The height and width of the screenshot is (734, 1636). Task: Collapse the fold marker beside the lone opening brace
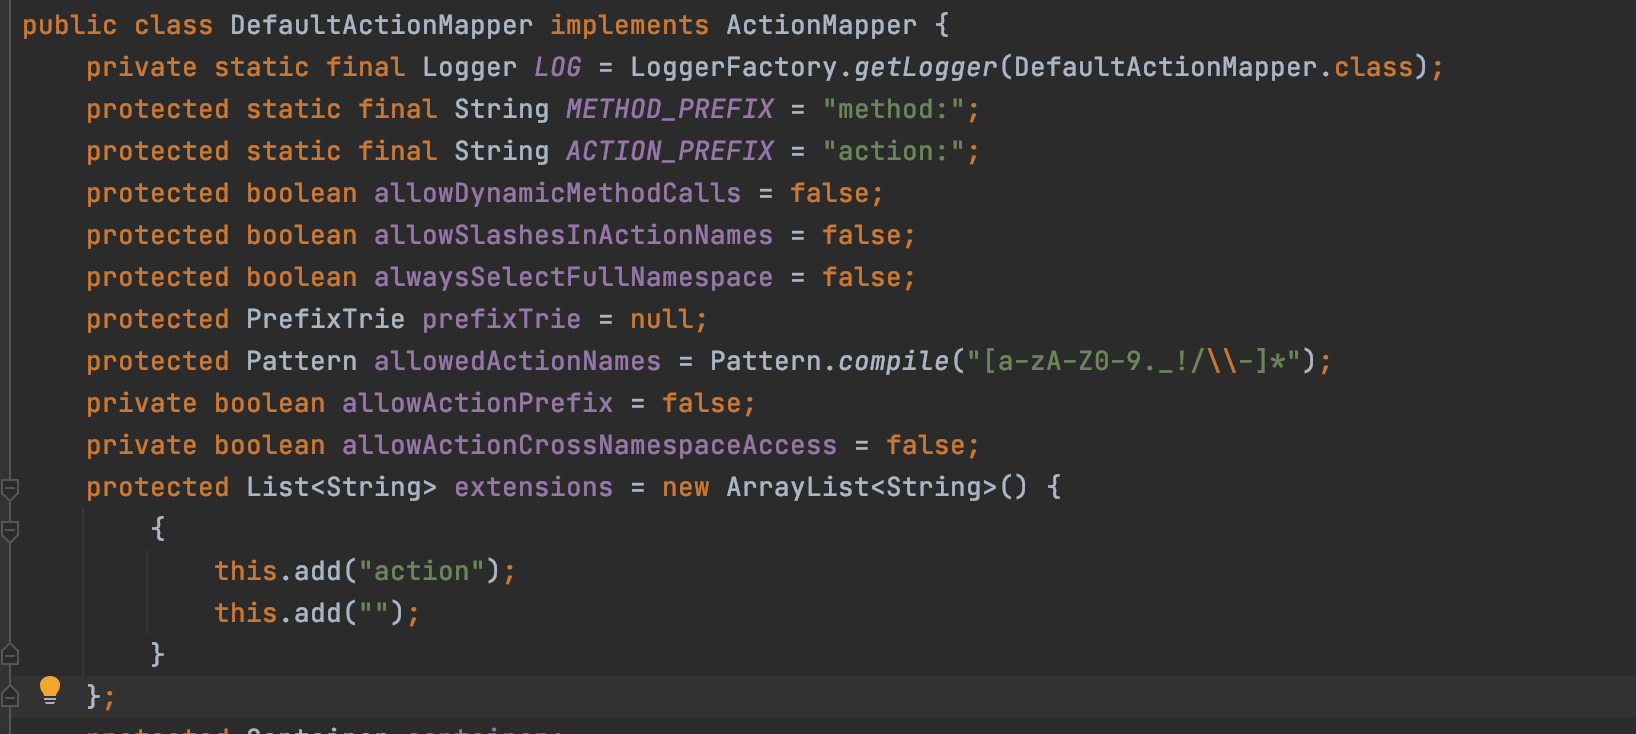[x=10, y=531]
